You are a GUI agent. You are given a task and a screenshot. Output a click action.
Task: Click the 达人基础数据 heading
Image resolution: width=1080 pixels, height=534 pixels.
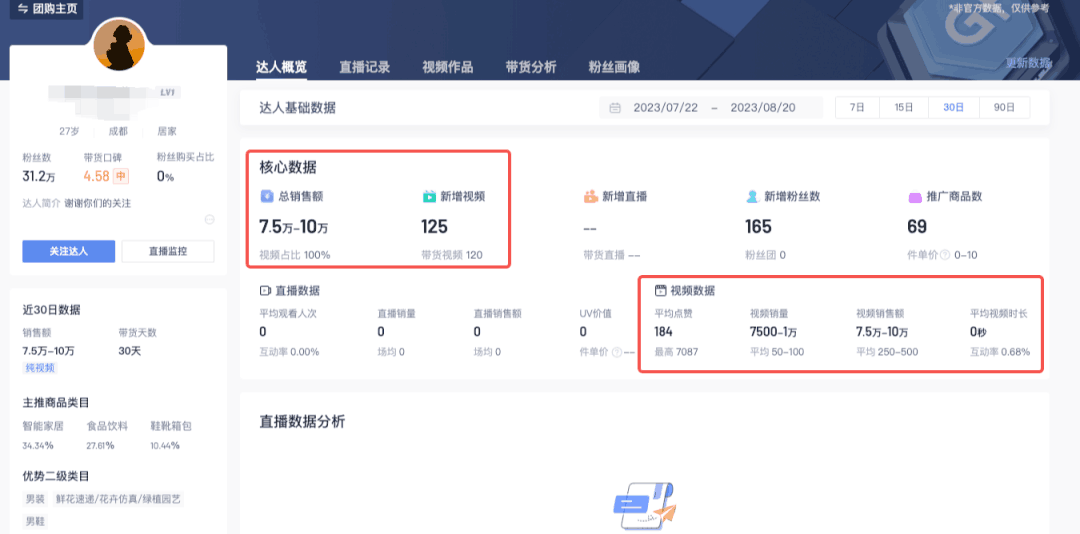click(298, 108)
